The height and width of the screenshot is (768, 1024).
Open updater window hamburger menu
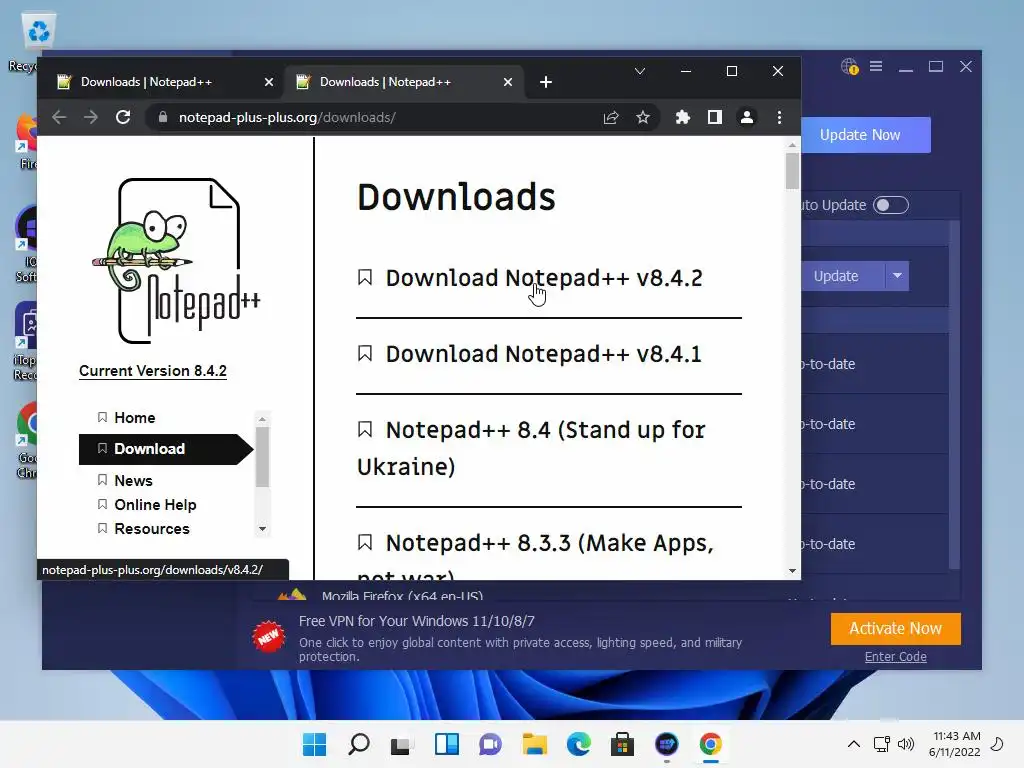coord(876,67)
